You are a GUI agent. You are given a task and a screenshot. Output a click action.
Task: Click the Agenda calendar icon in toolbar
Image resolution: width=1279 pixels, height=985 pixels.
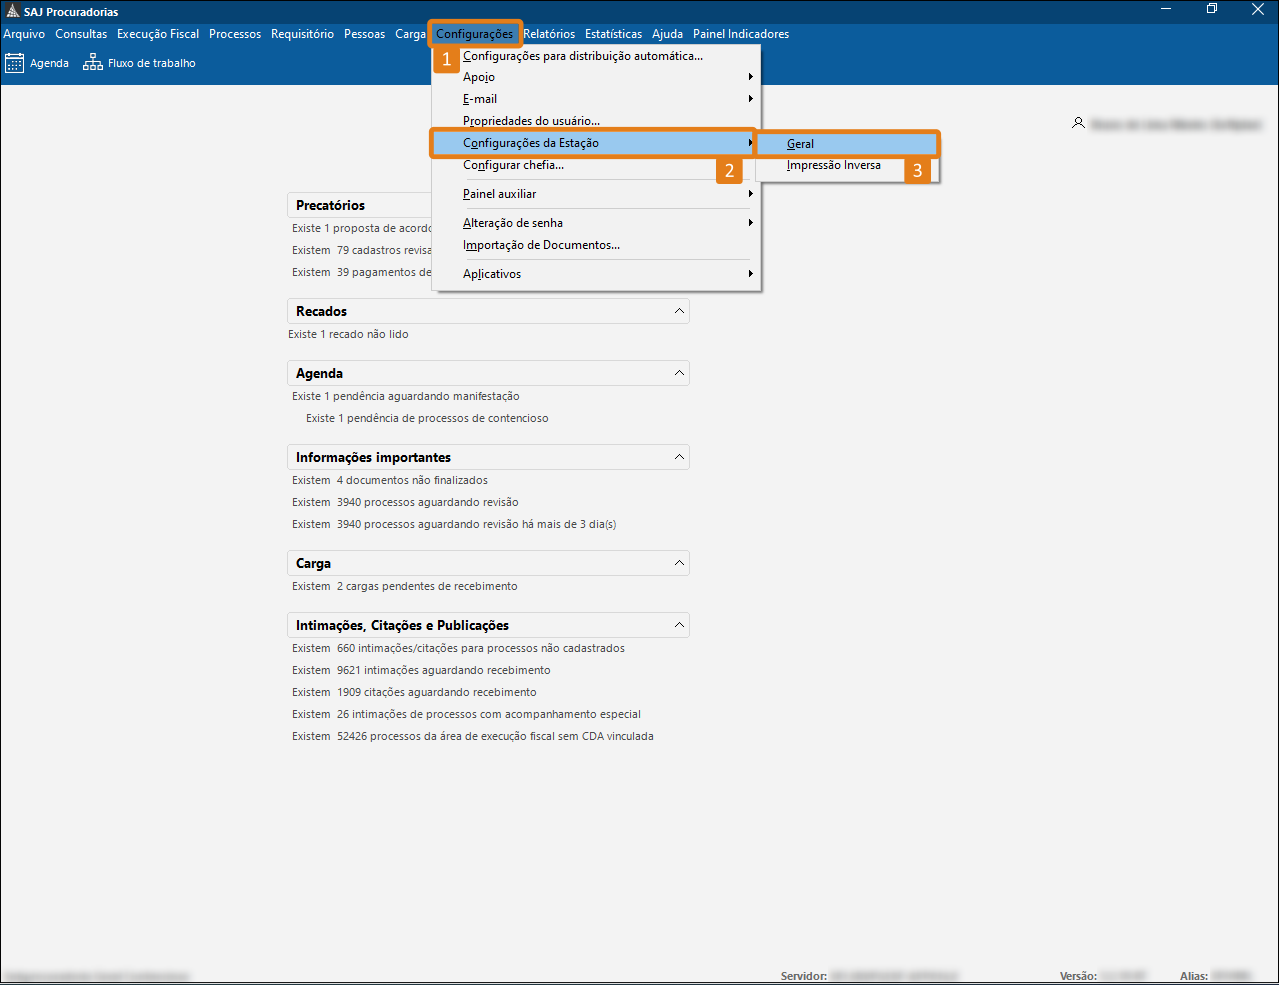click(14, 63)
